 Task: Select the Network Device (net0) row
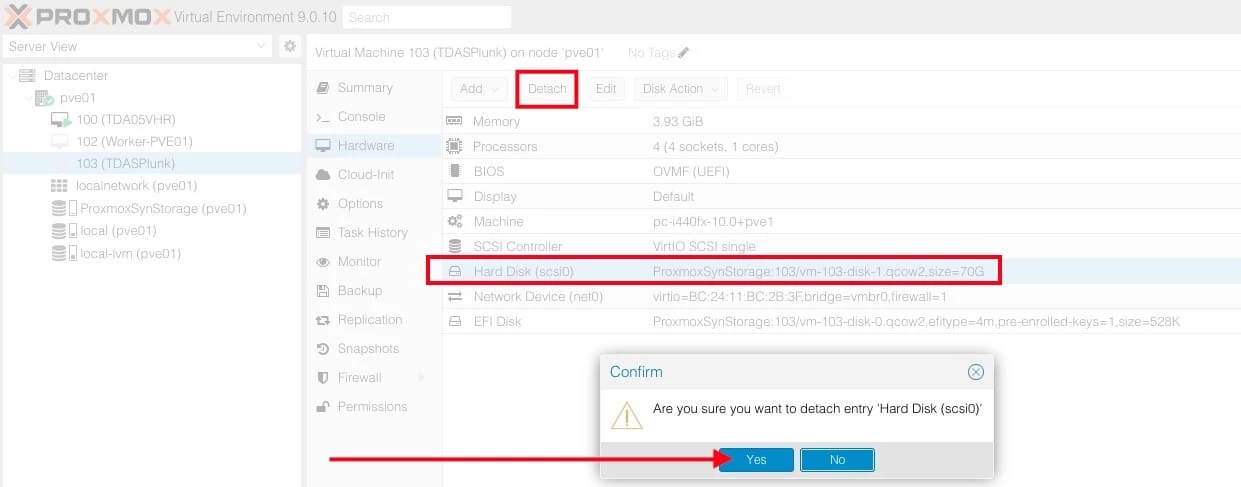[x=841, y=297]
